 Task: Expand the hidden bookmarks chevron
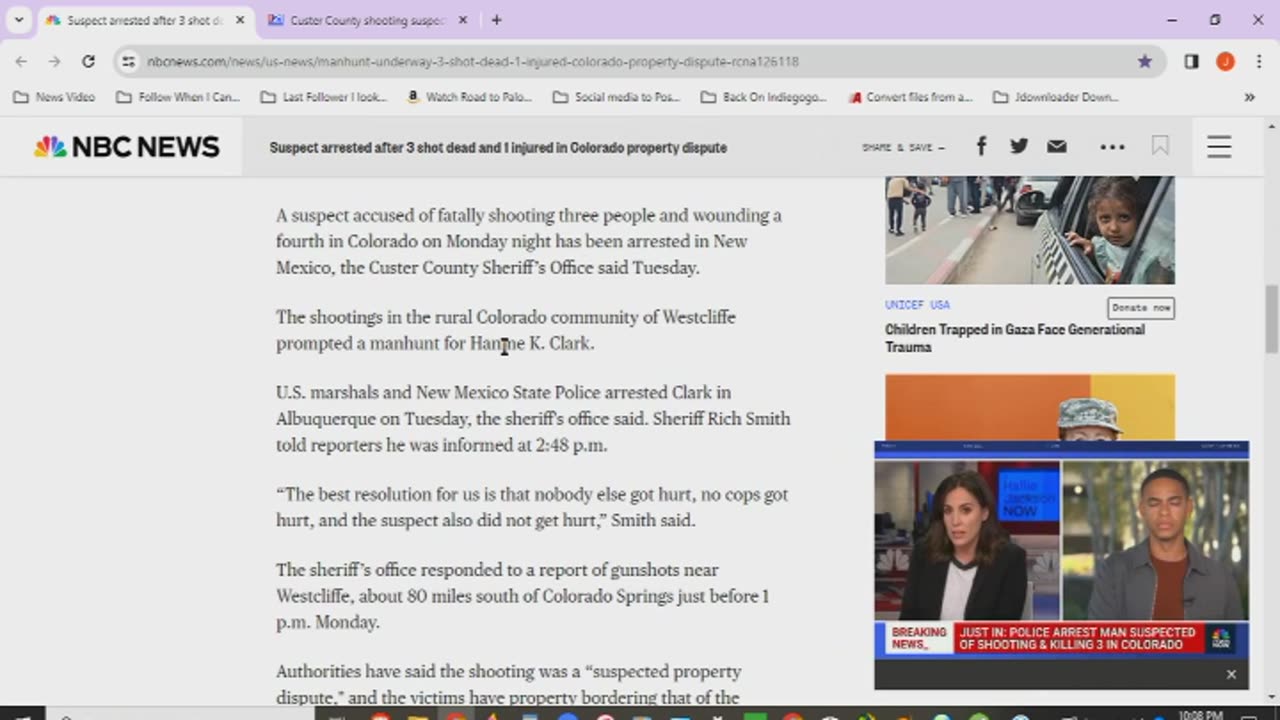point(1249,97)
